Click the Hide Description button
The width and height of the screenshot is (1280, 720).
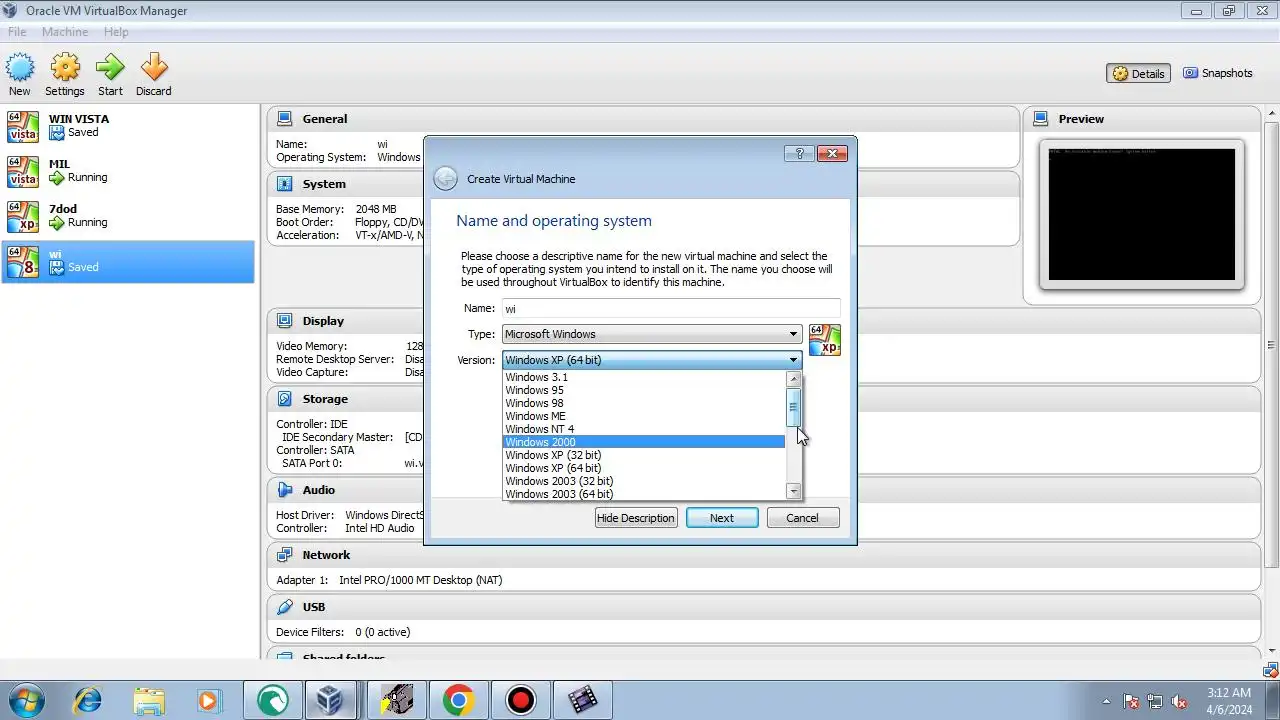(636, 518)
